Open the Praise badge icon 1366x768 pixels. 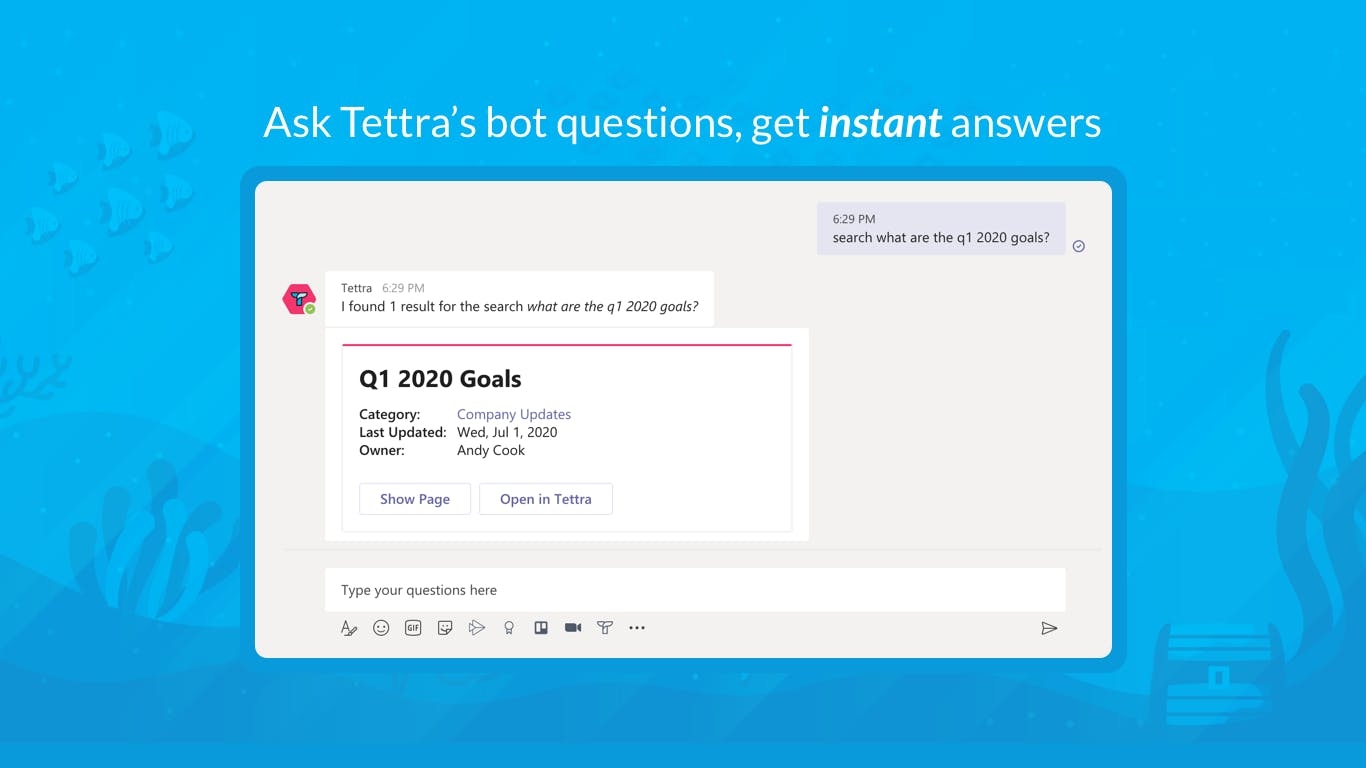tap(509, 628)
